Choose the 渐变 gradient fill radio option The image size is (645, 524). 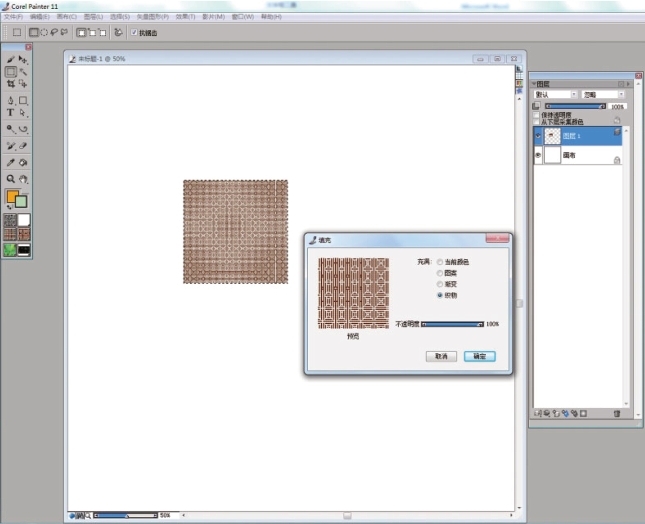click(439, 284)
